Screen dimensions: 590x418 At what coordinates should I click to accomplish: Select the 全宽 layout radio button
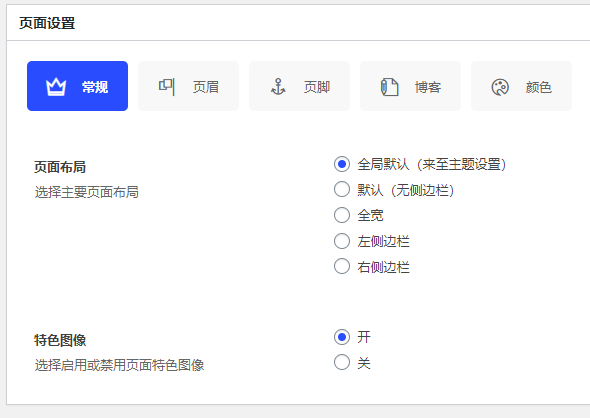click(x=342, y=215)
